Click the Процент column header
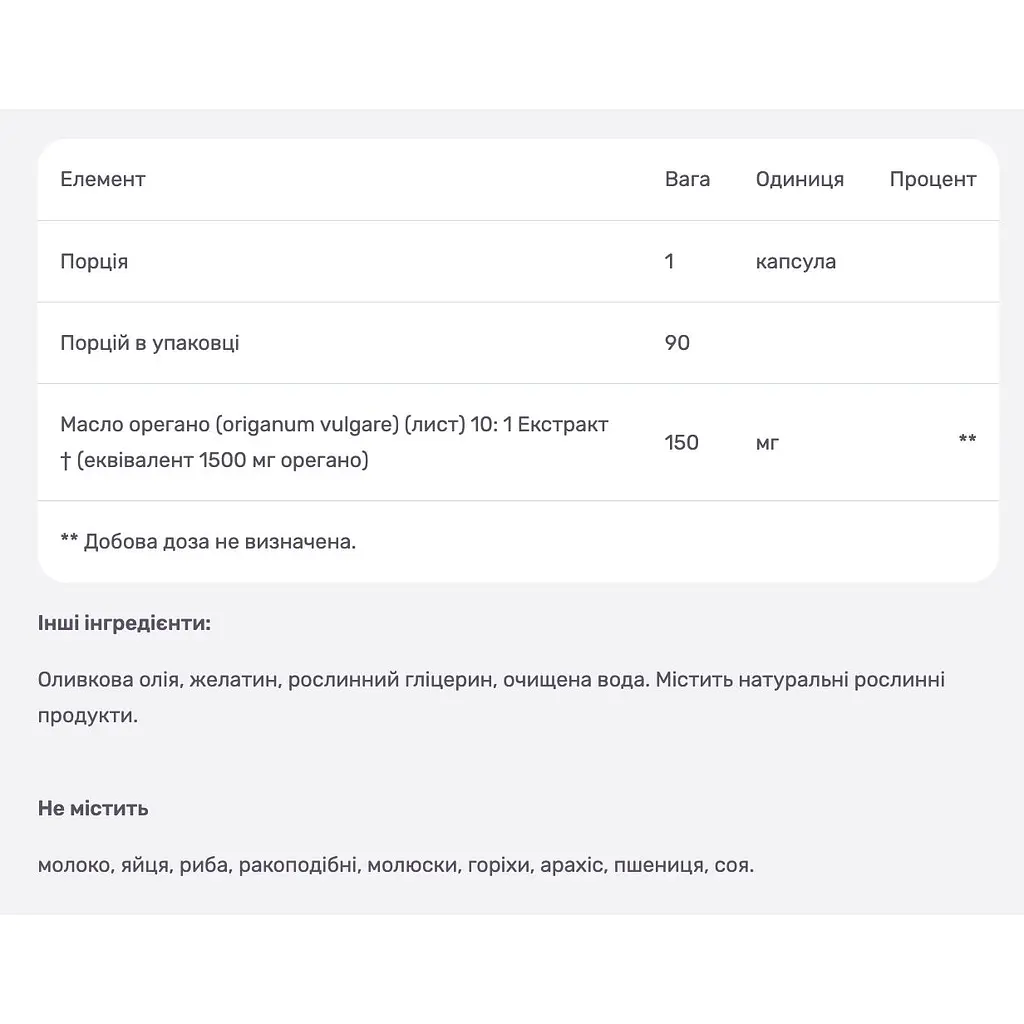 pyautogui.click(x=933, y=180)
